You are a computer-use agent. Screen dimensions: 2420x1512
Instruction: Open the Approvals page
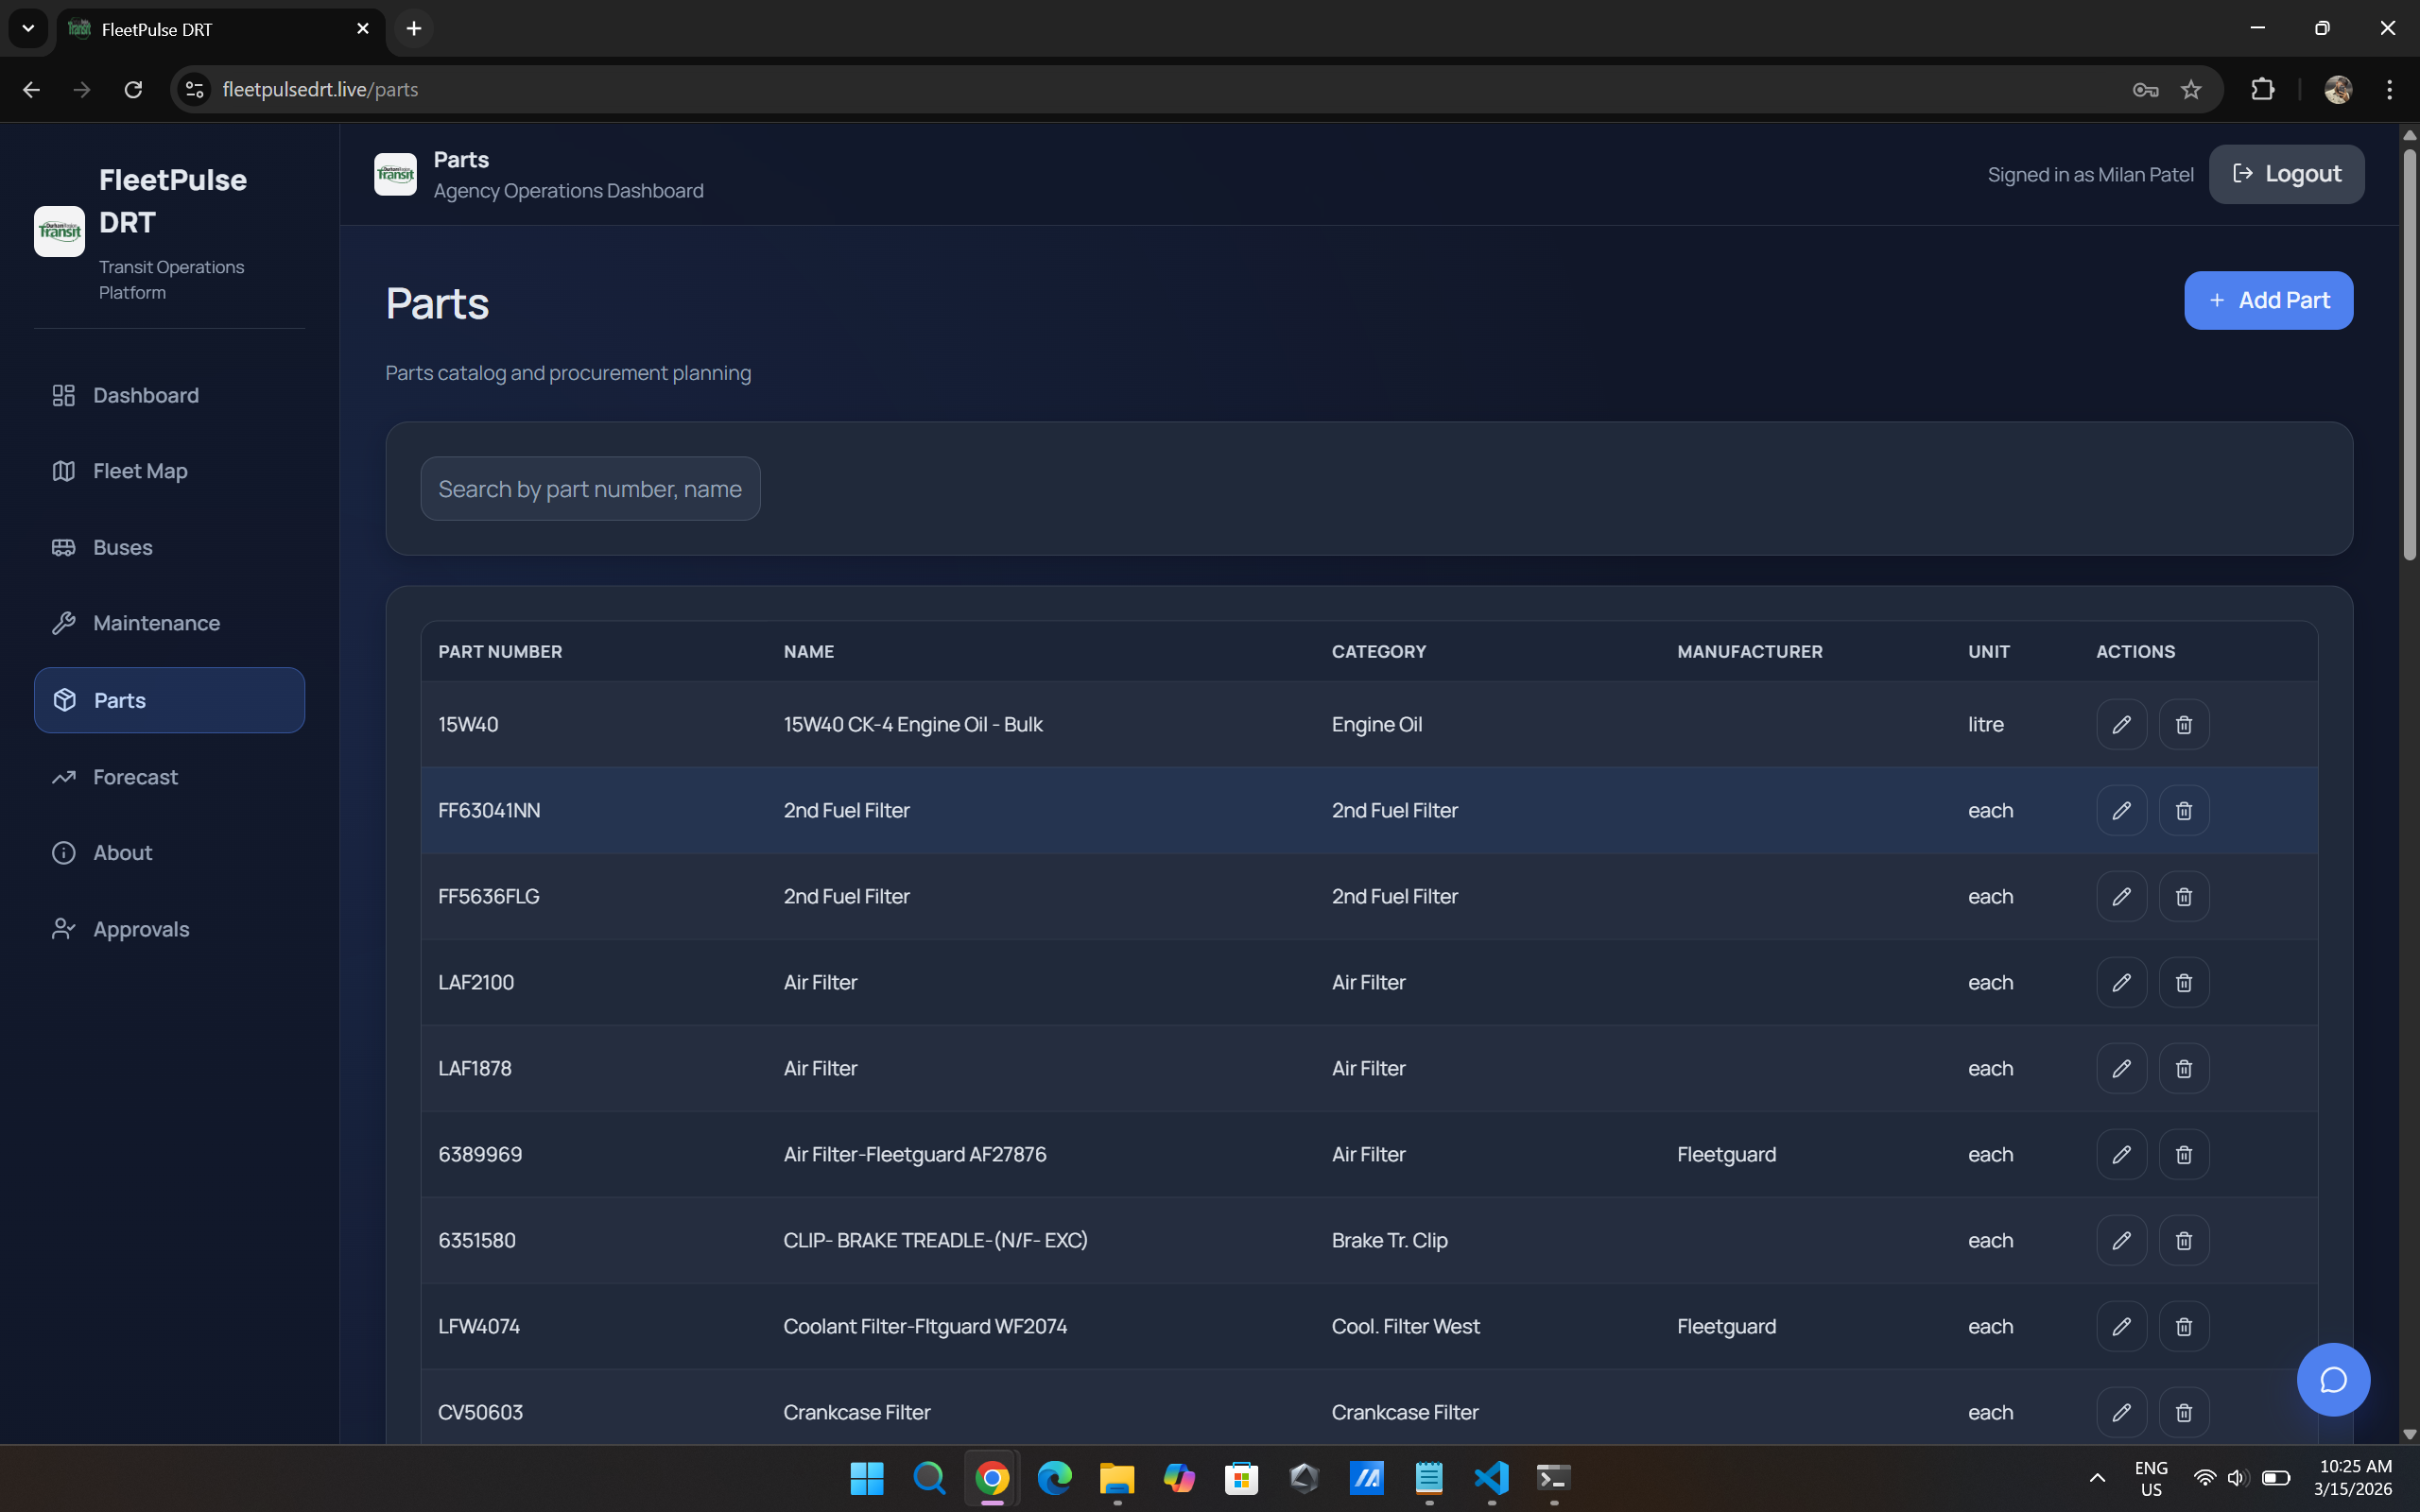point(141,929)
